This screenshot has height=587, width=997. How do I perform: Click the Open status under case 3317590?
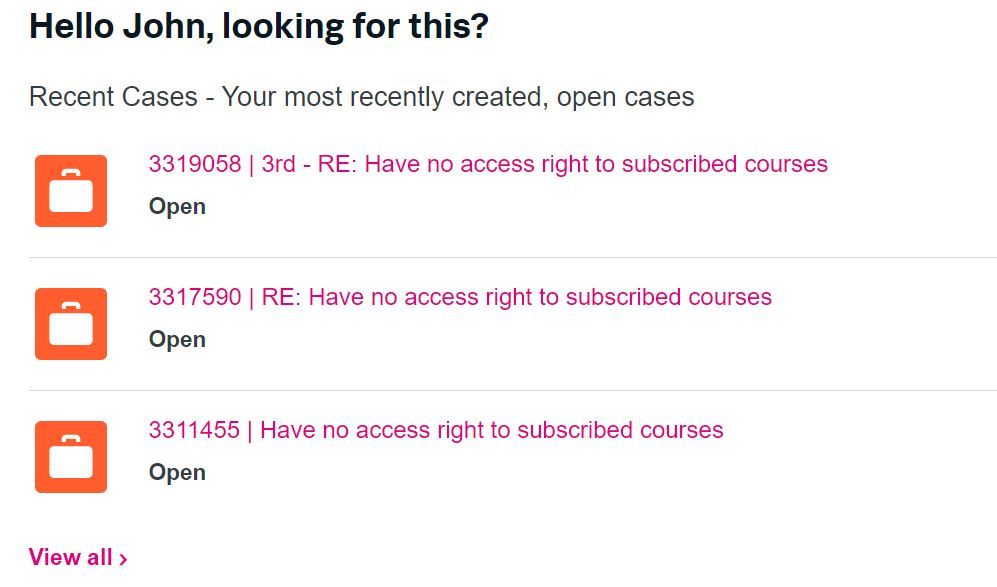pyautogui.click(x=177, y=340)
